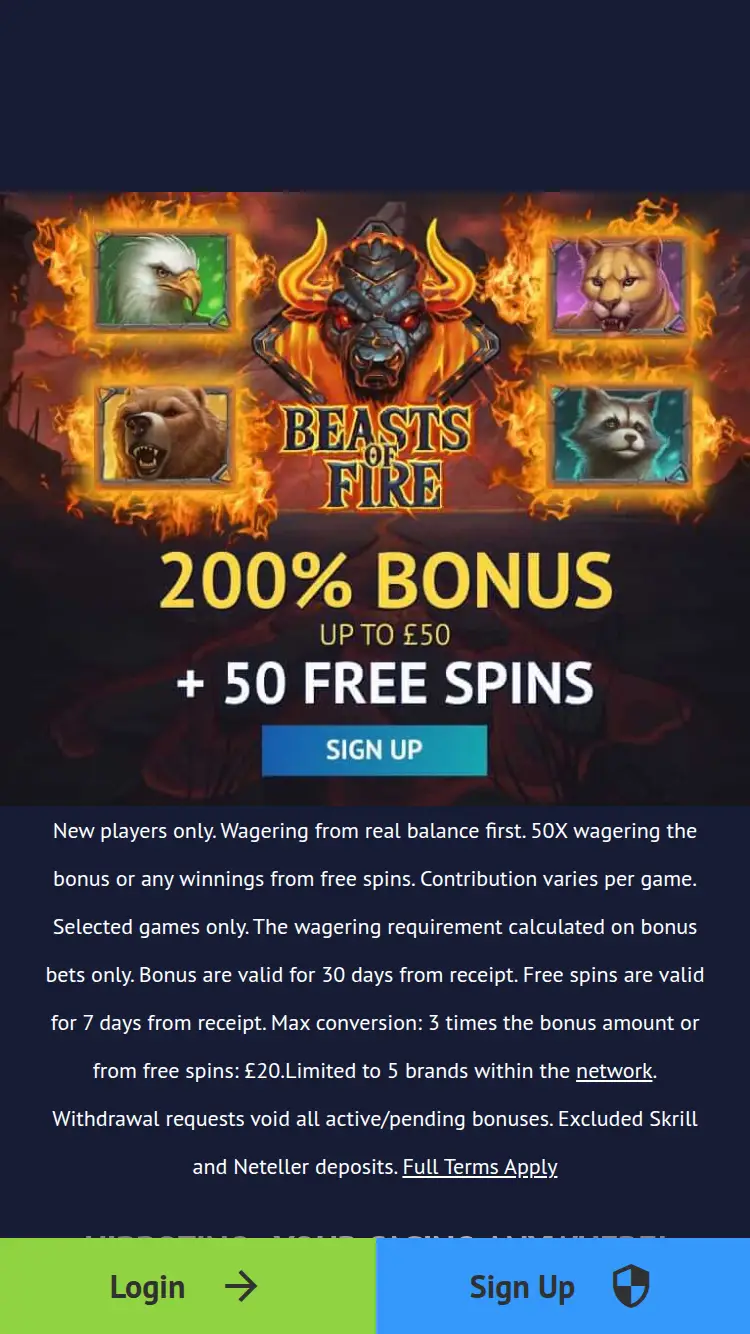Click the New players only terms paragraph
750x1334 pixels.
coord(375,999)
